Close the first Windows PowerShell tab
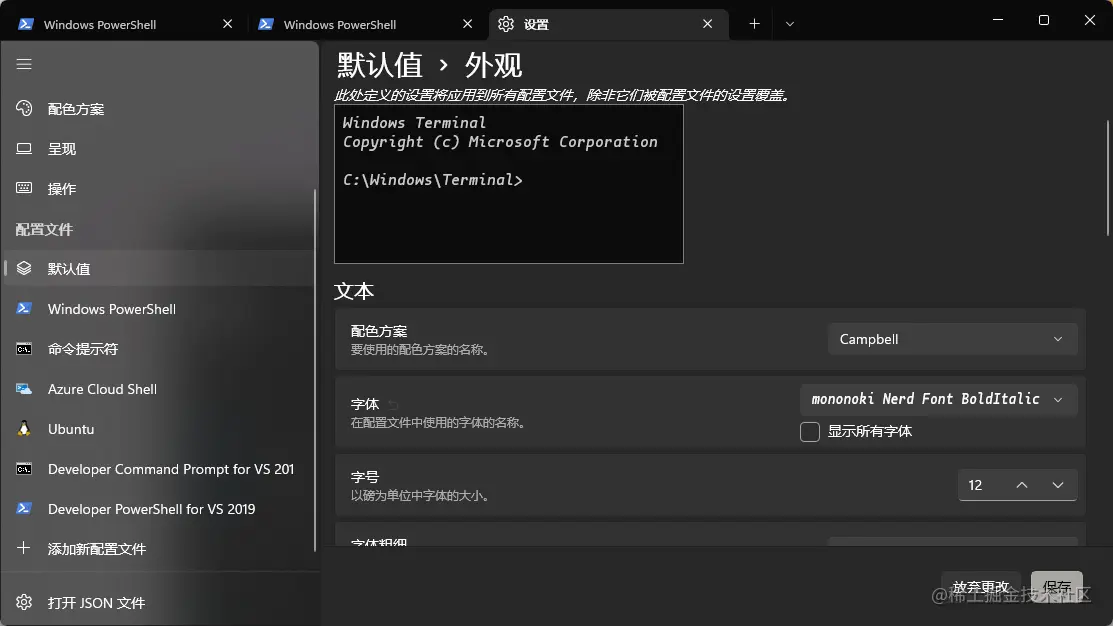 point(227,24)
